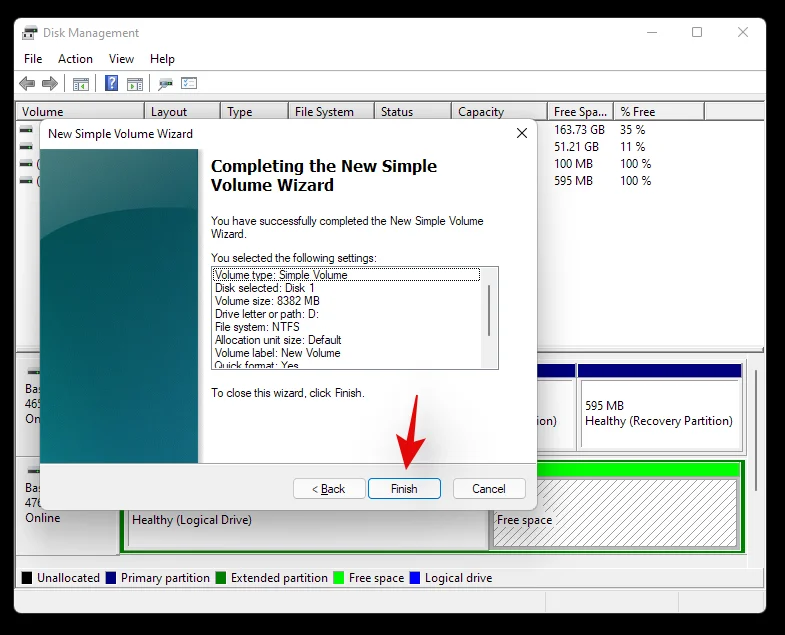Click the Extended partition legend swatch

click(x=221, y=578)
